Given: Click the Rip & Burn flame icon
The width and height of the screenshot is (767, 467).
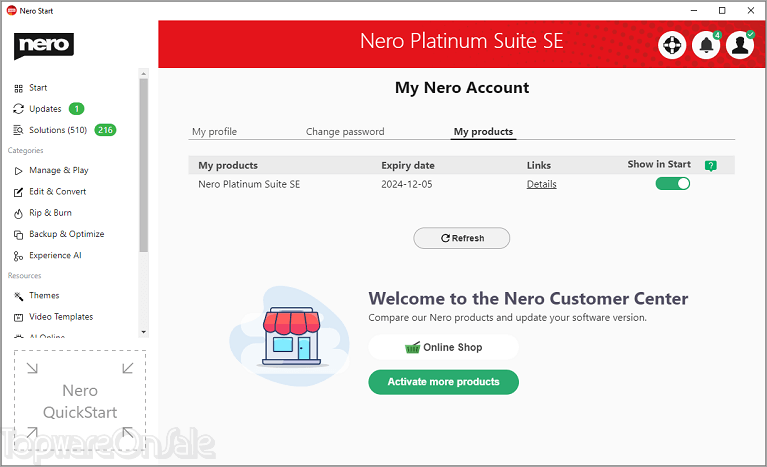Looking at the screenshot, I should coord(19,213).
